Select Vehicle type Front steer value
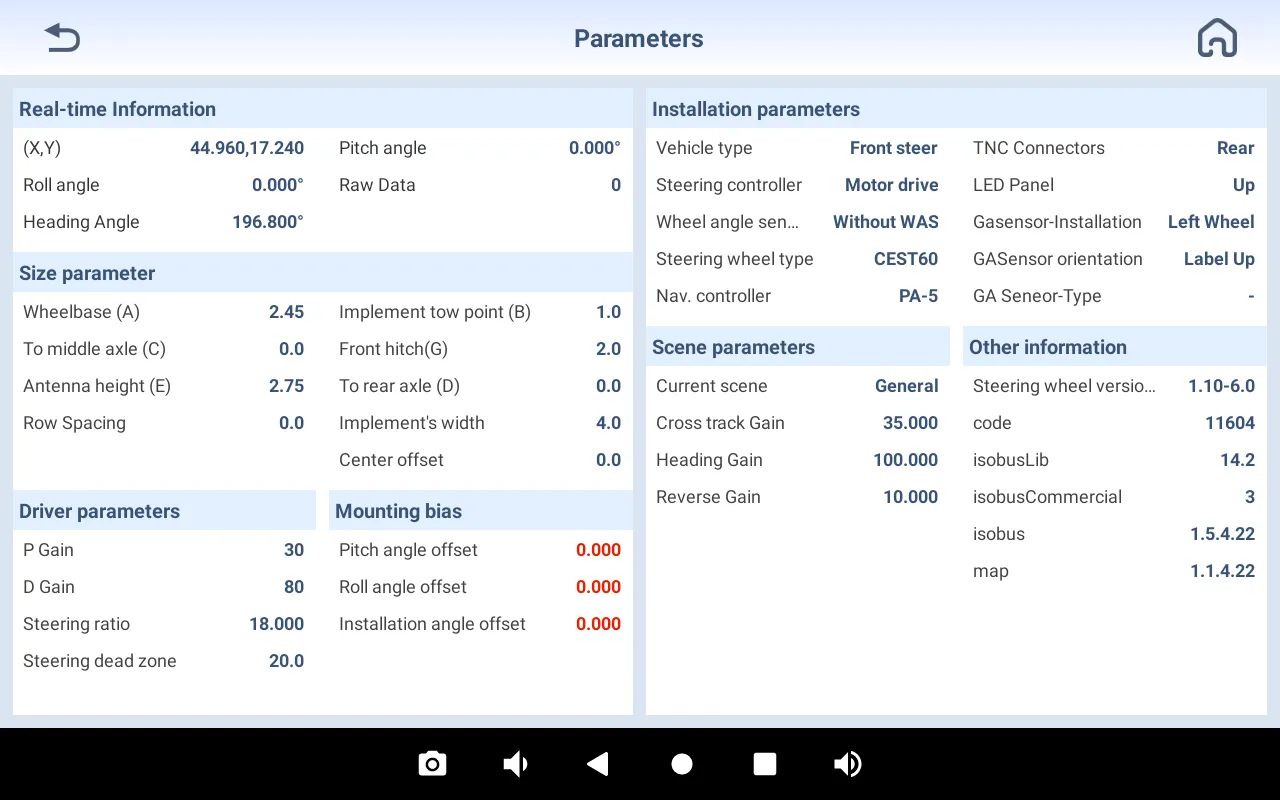Screen dimensions: 1280x800 pyautogui.click(x=893, y=148)
